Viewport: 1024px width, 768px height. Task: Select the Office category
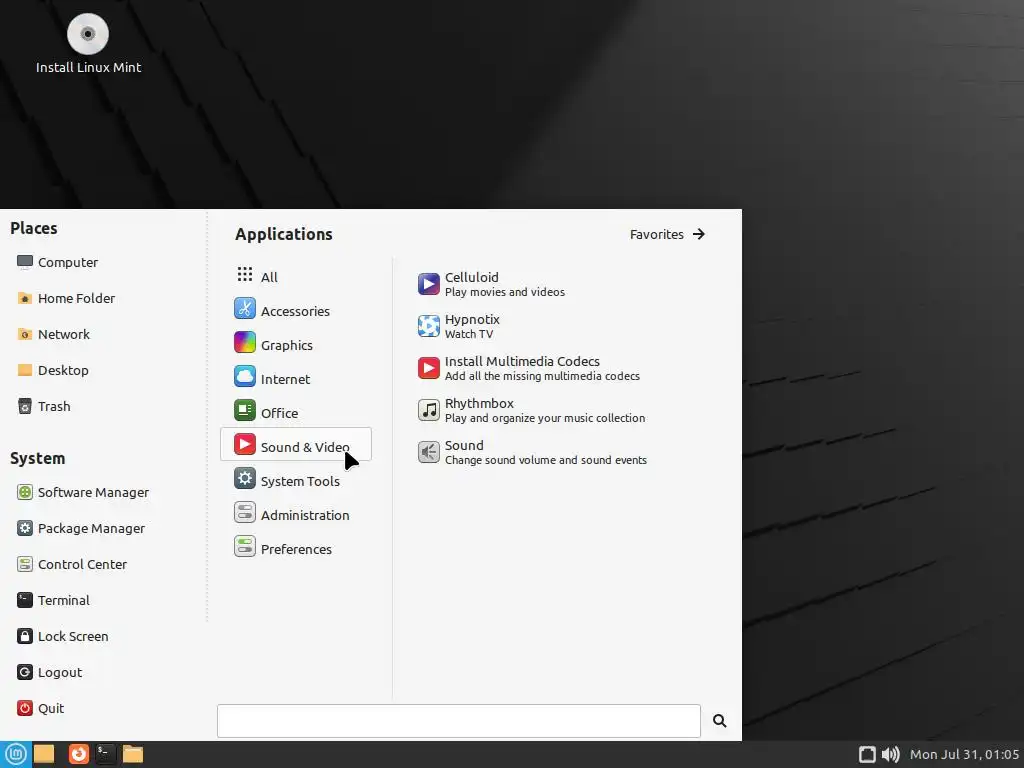(296, 412)
